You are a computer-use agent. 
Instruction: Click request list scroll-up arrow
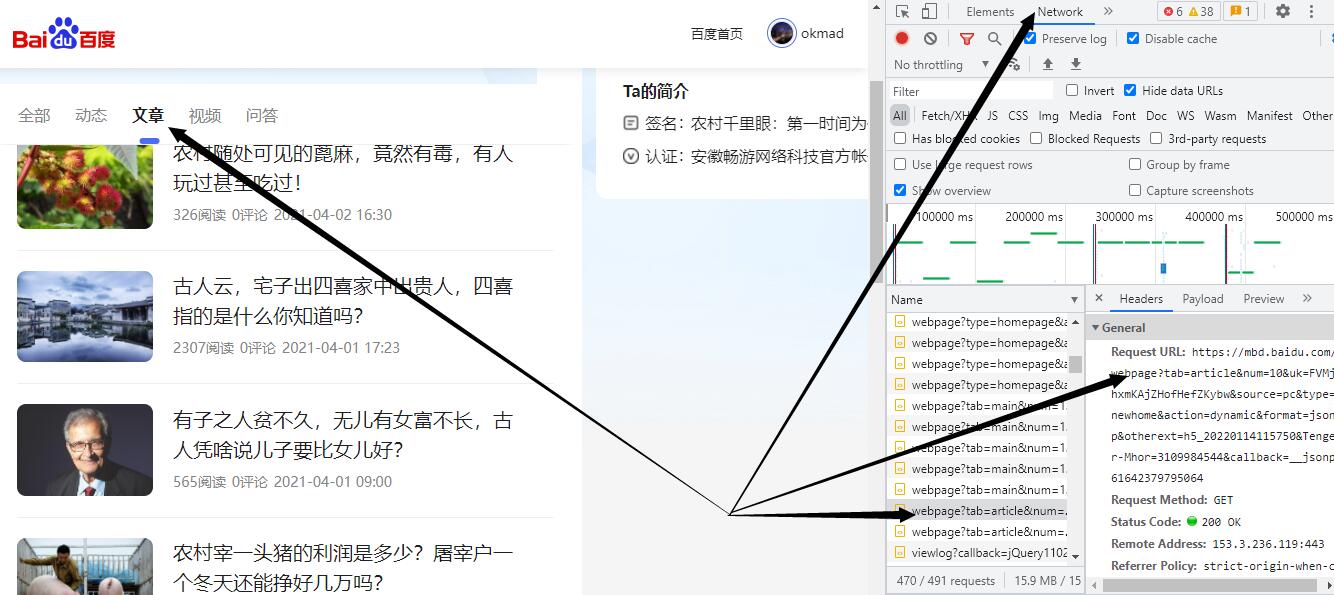pyautogui.click(x=1076, y=320)
